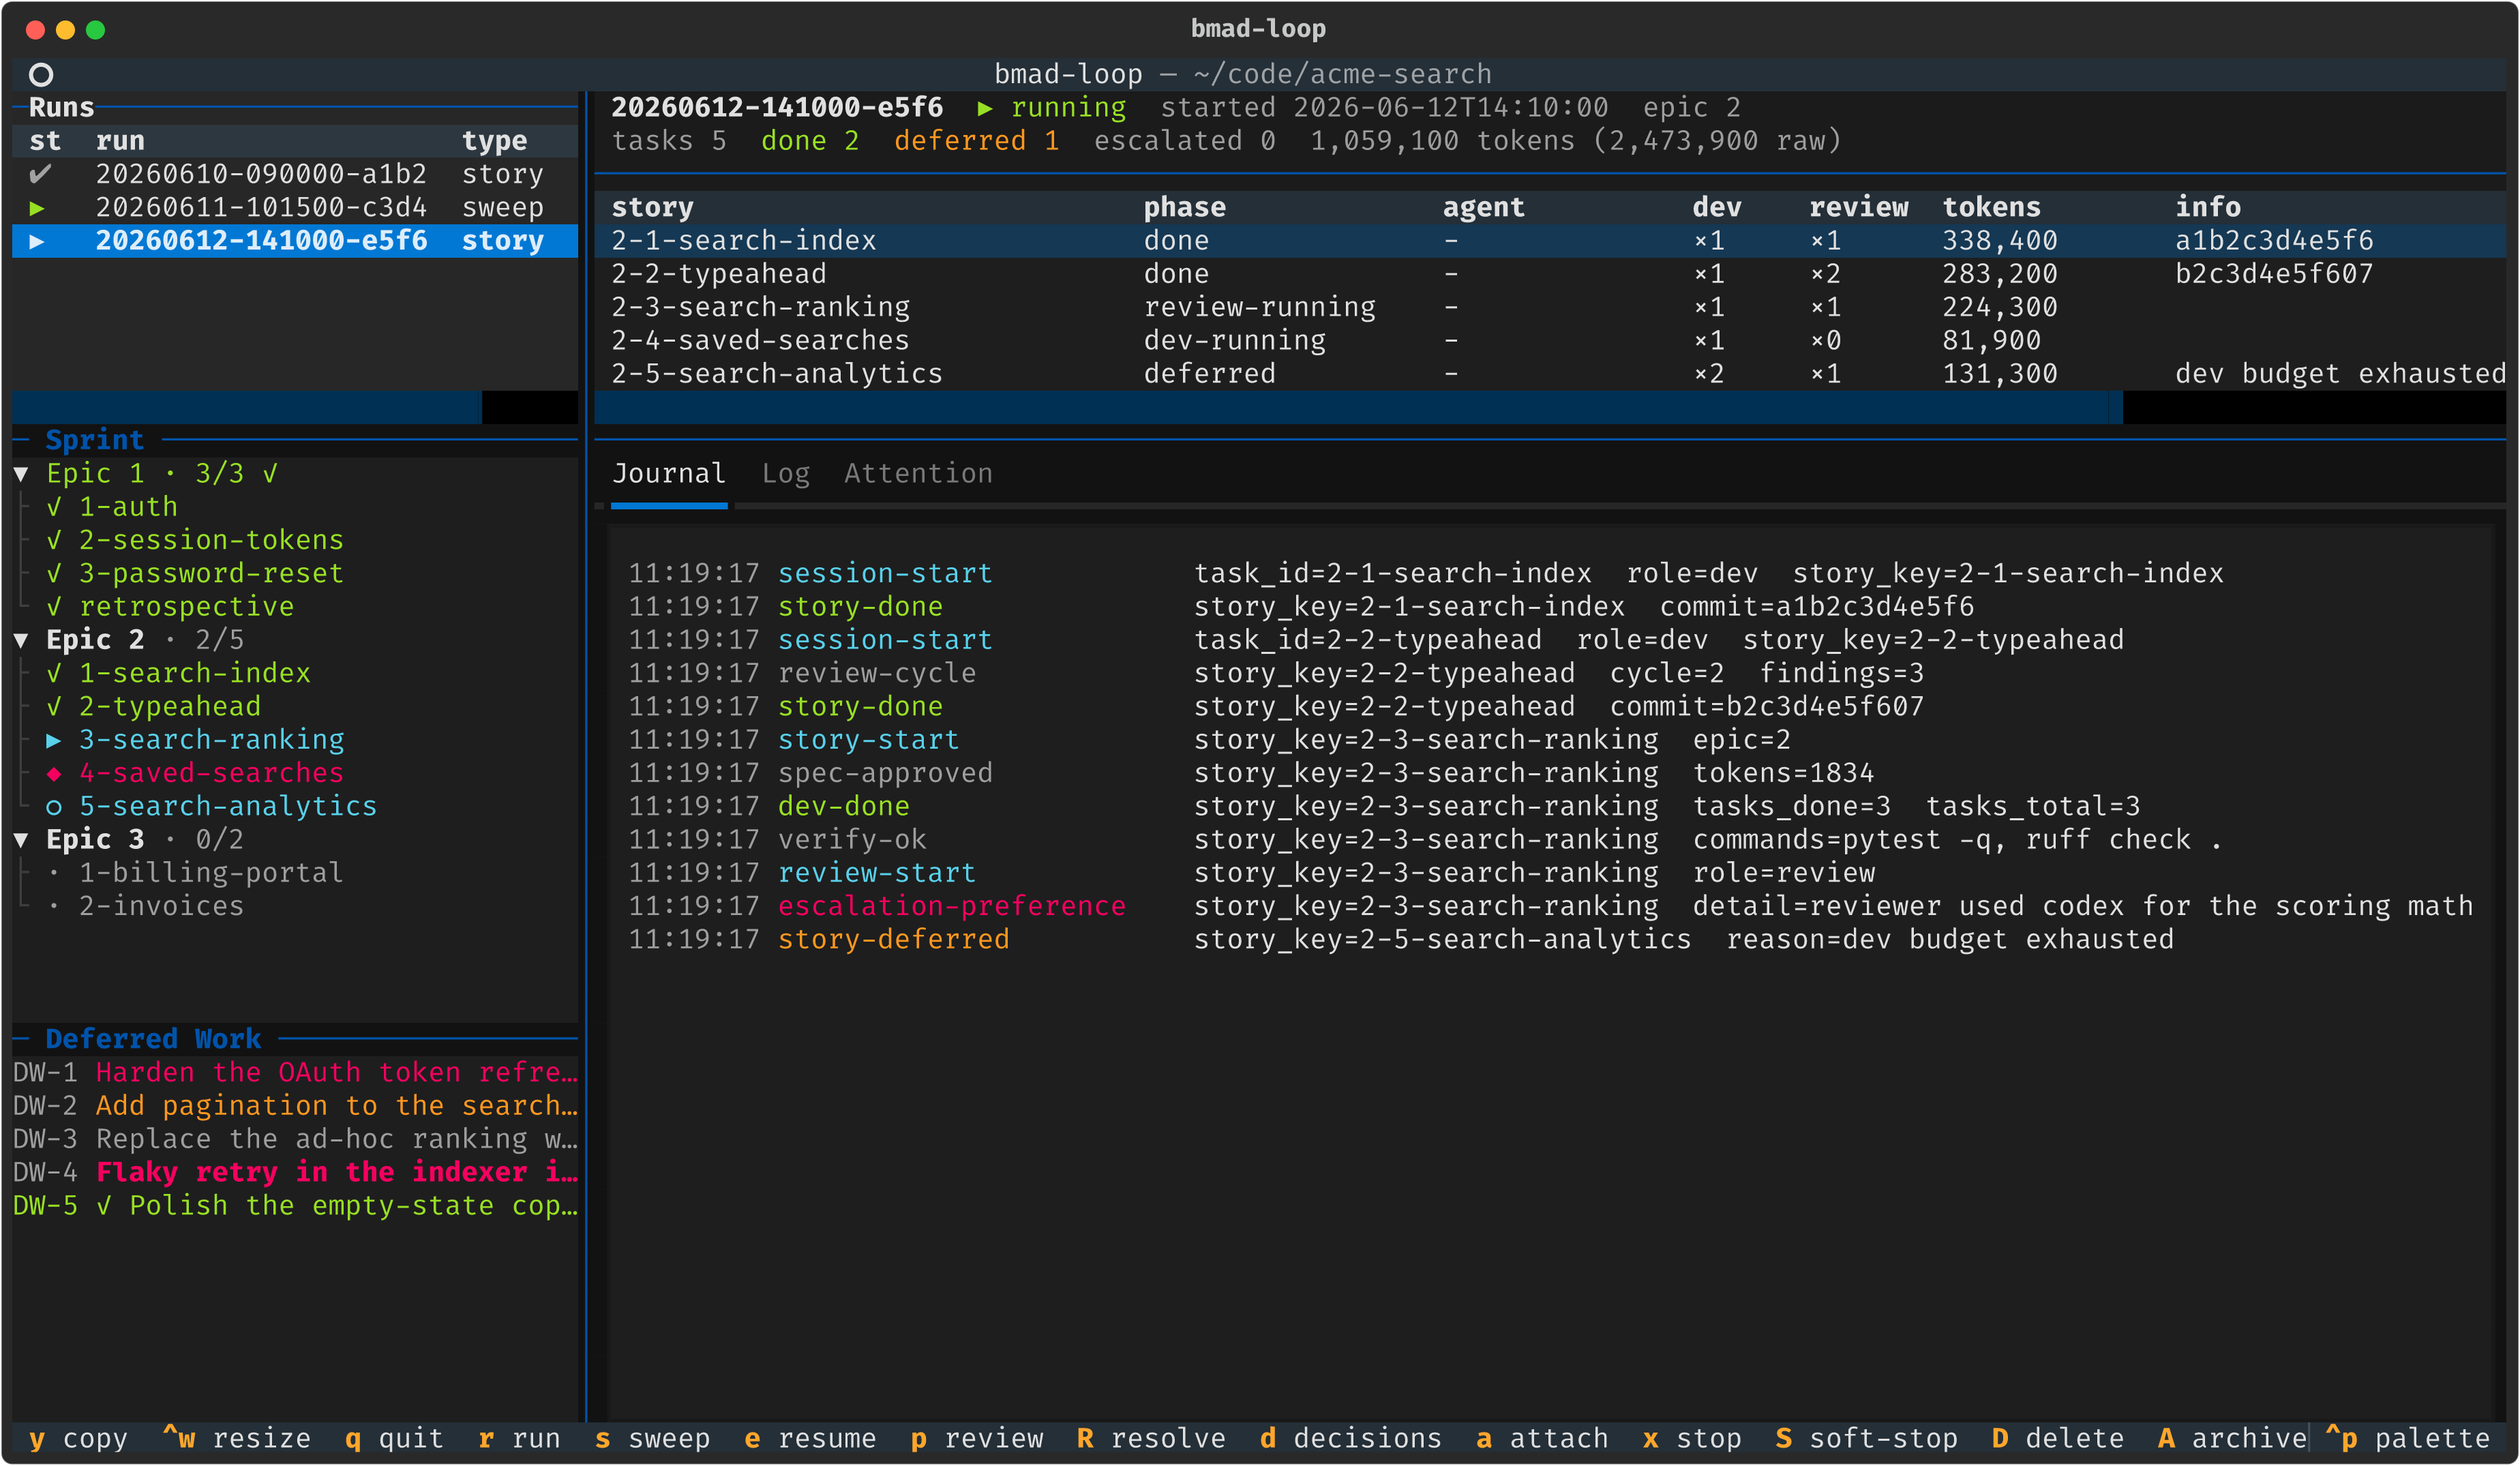Viewport: 2520px width, 1466px height.
Task: Click the 'a attach' footer shortcut
Action: pos(1542,1439)
